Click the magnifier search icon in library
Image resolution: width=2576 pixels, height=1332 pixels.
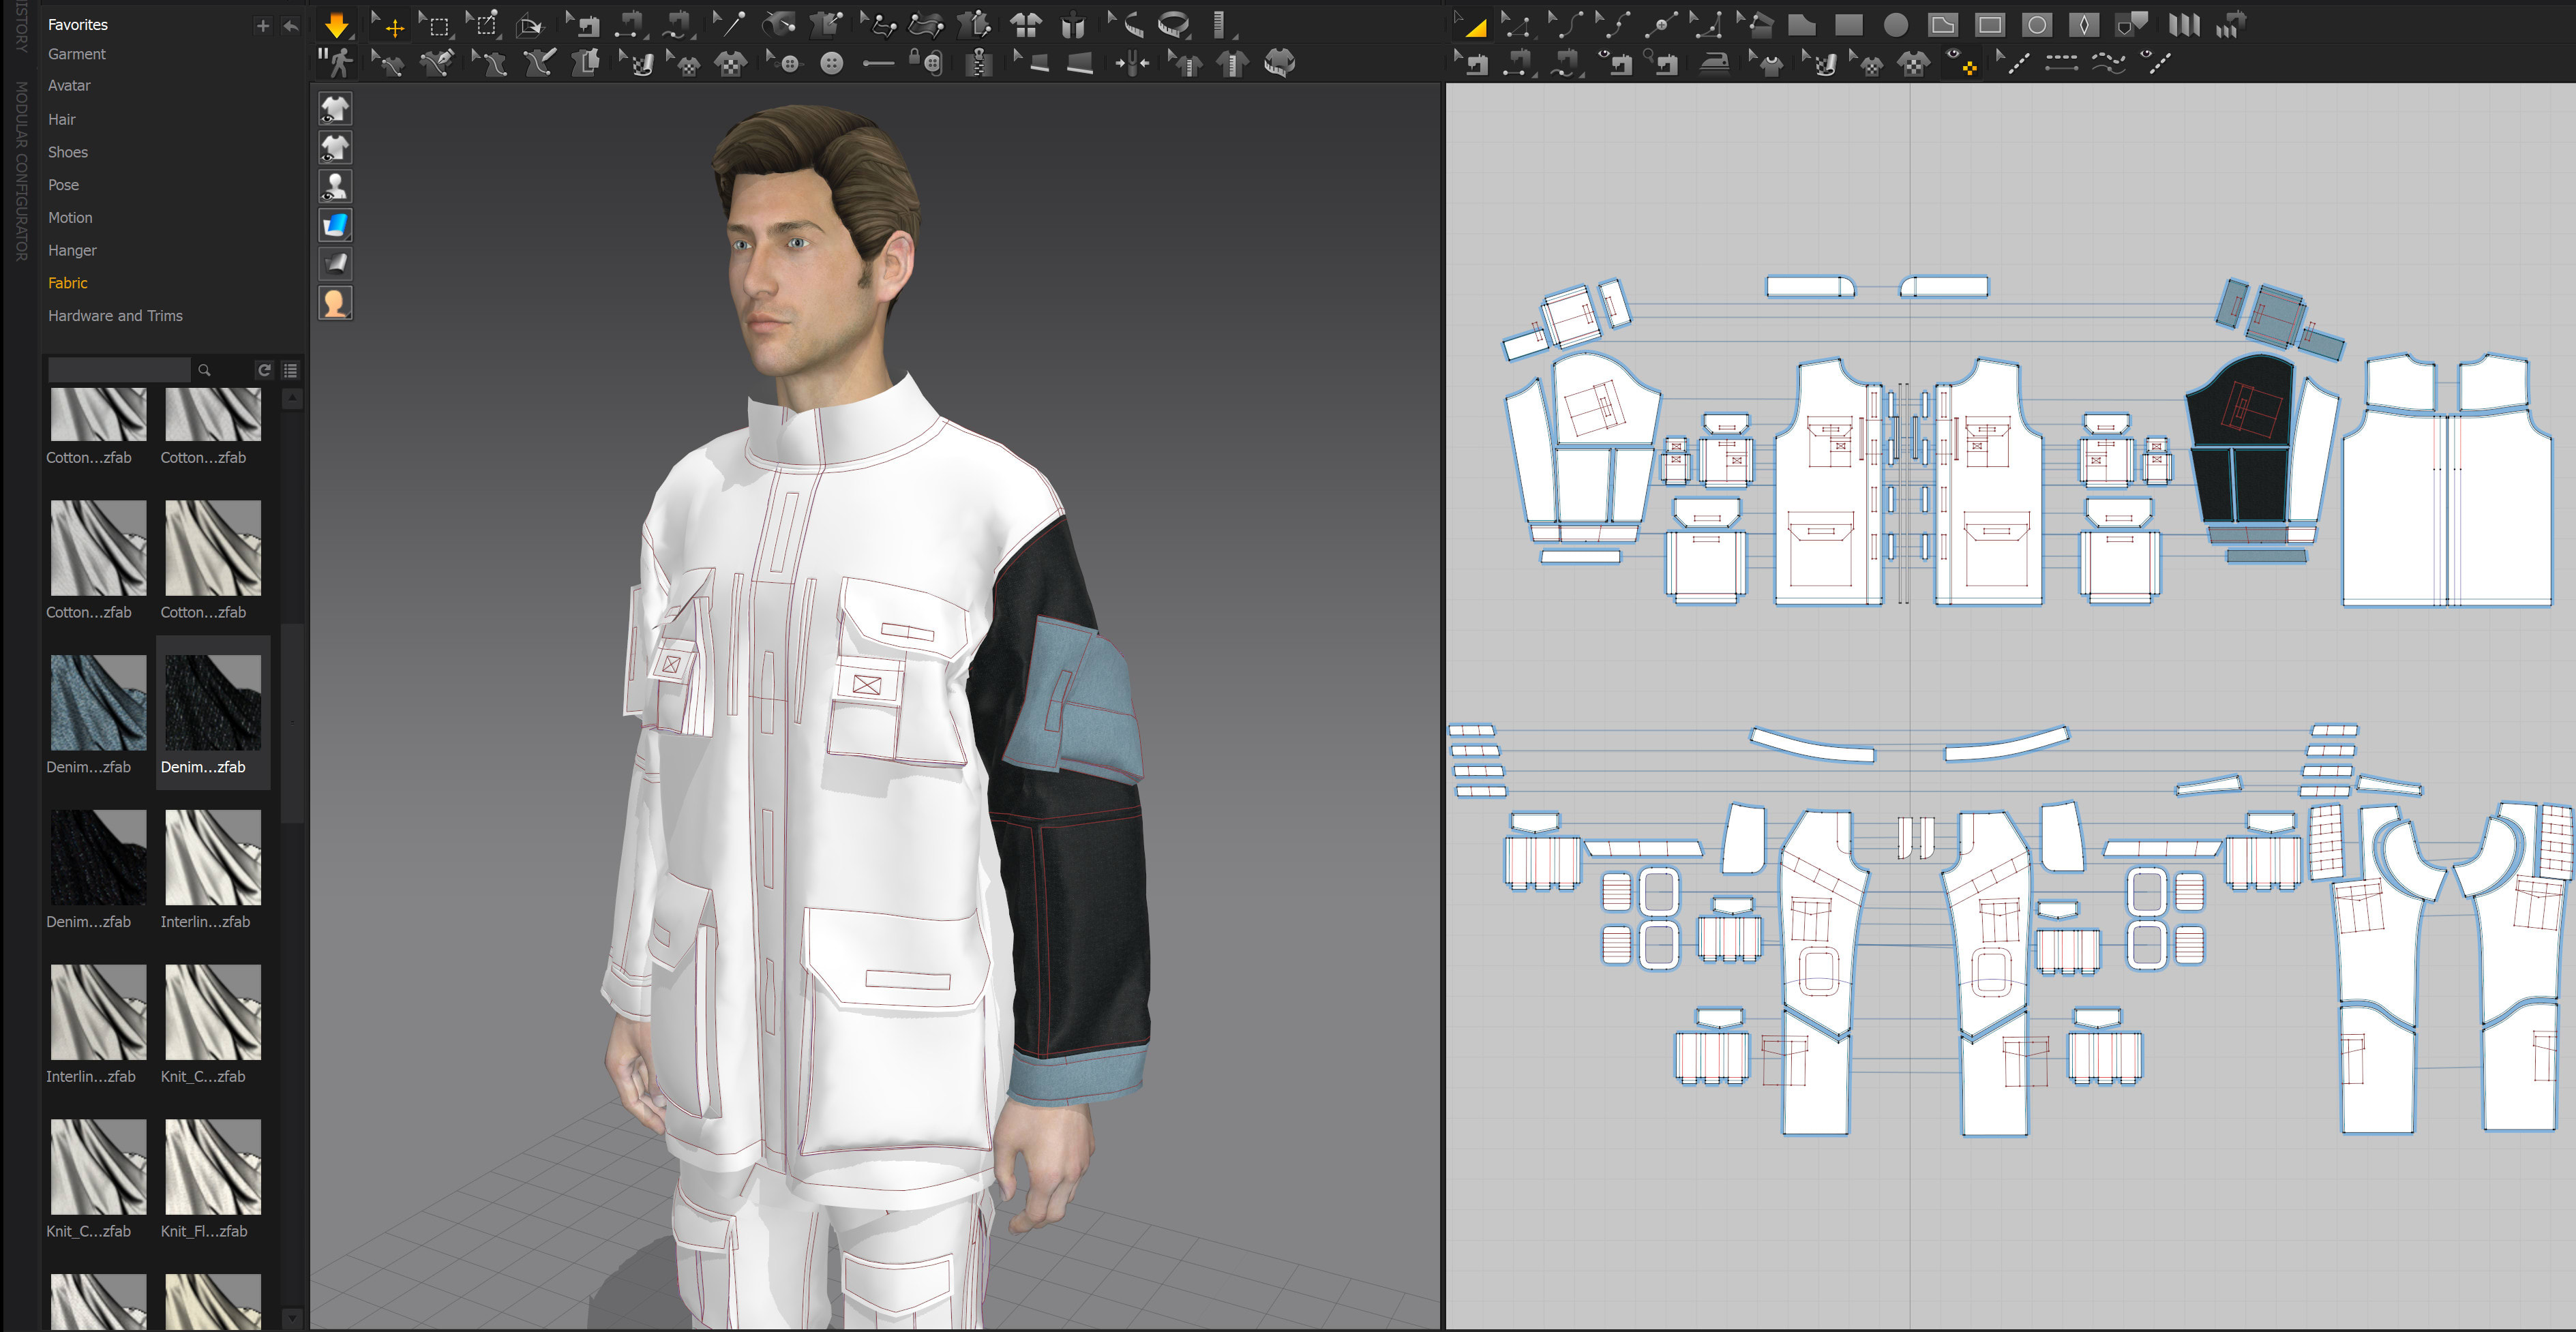tap(205, 370)
